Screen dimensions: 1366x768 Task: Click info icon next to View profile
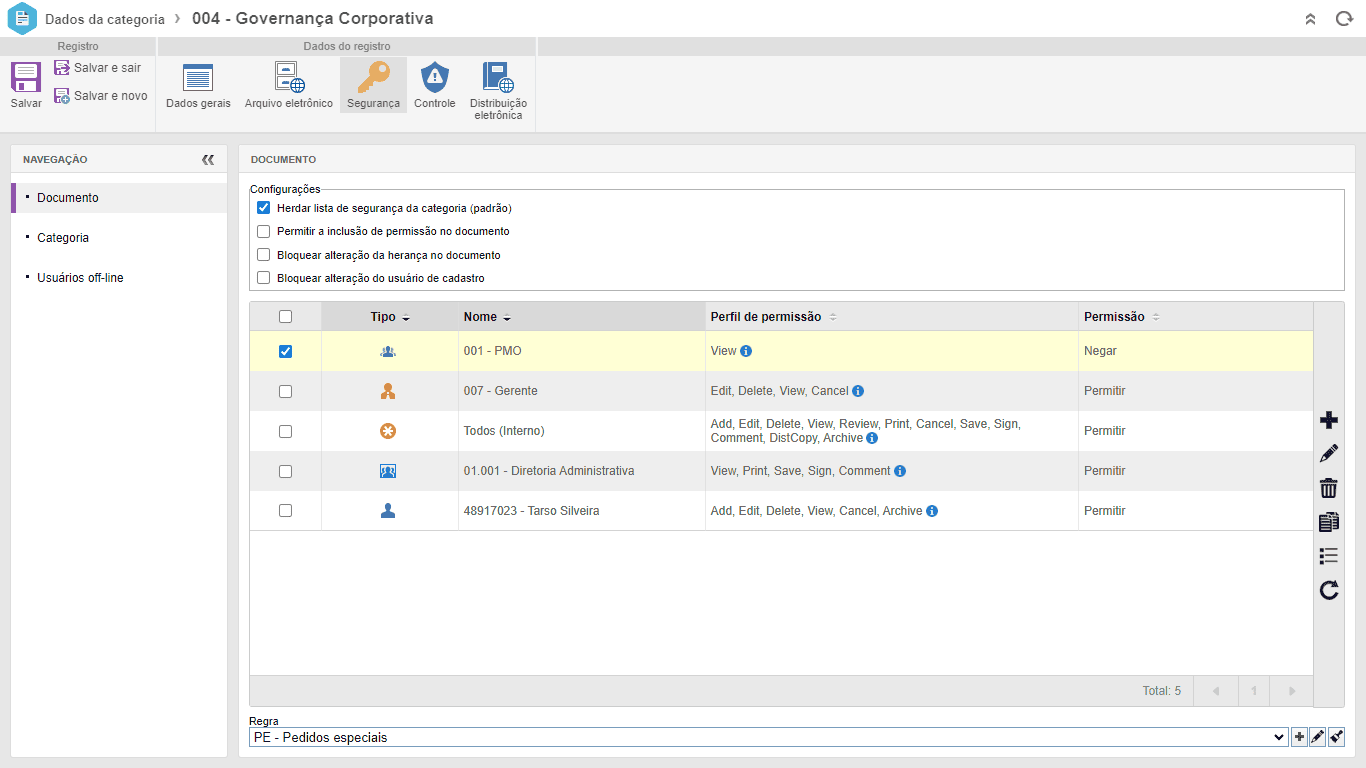[x=746, y=351]
